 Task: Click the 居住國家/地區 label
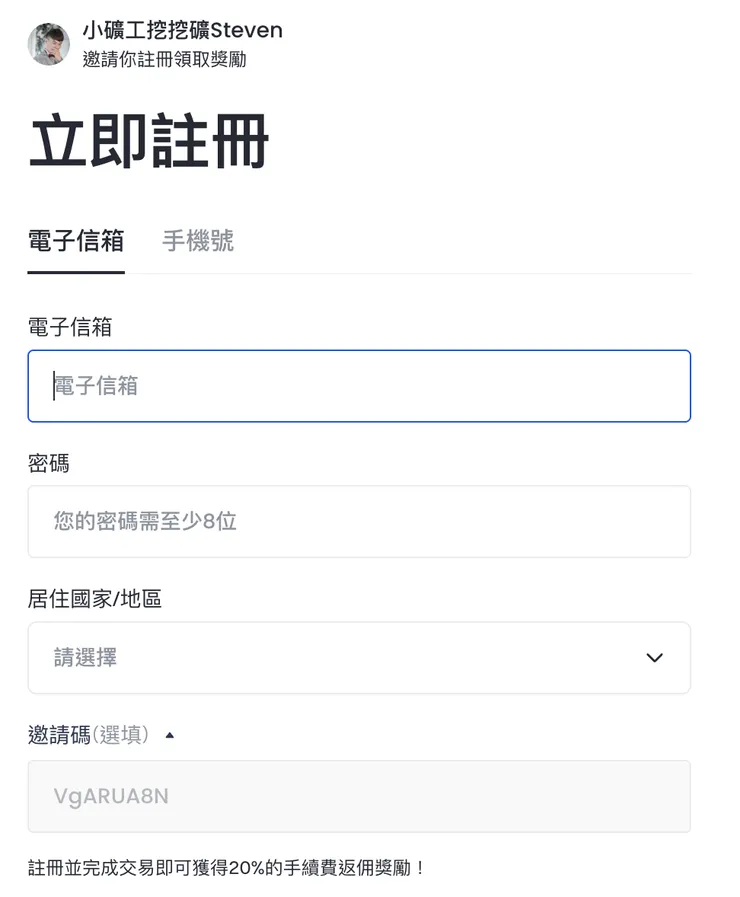pos(92,598)
